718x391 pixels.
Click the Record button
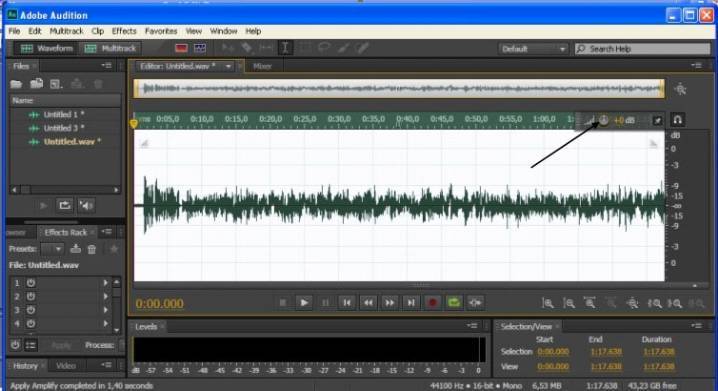click(x=432, y=303)
